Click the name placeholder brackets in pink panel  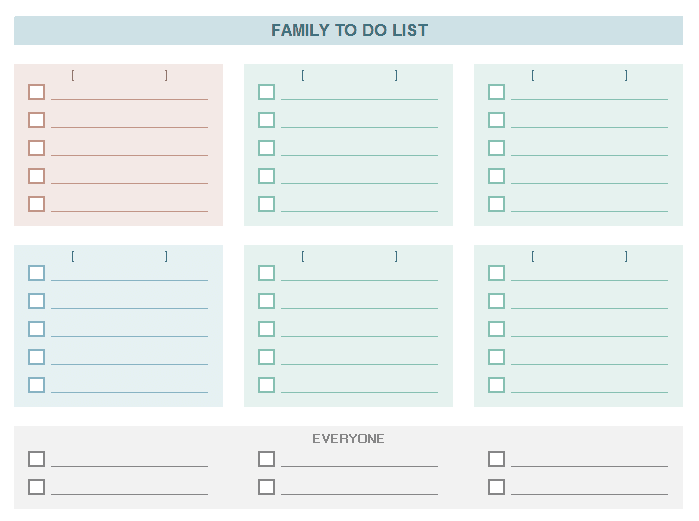click(119, 75)
